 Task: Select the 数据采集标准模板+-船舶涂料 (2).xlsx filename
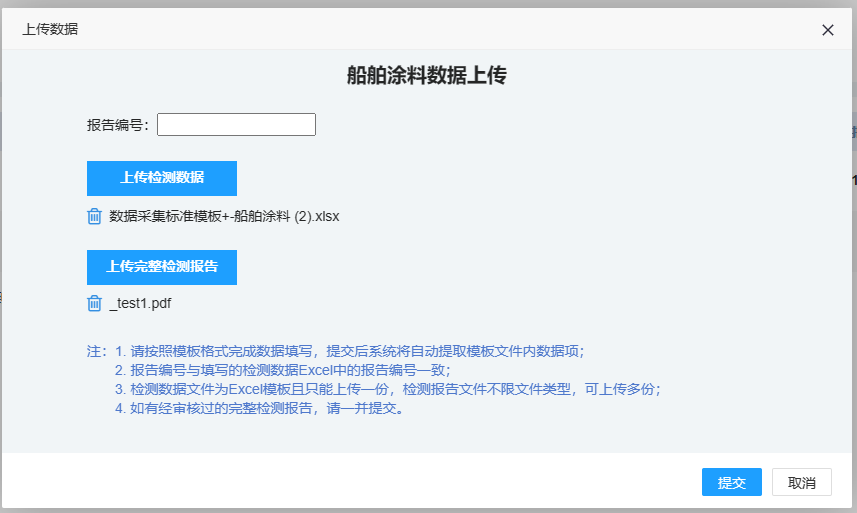tap(224, 216)
